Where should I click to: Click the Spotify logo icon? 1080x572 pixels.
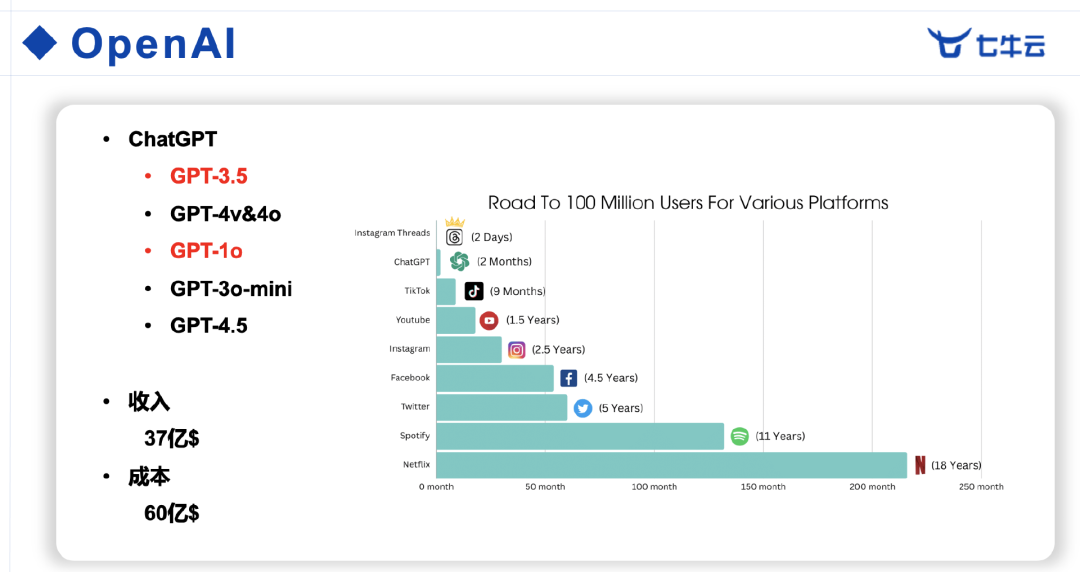click(739, 436)
